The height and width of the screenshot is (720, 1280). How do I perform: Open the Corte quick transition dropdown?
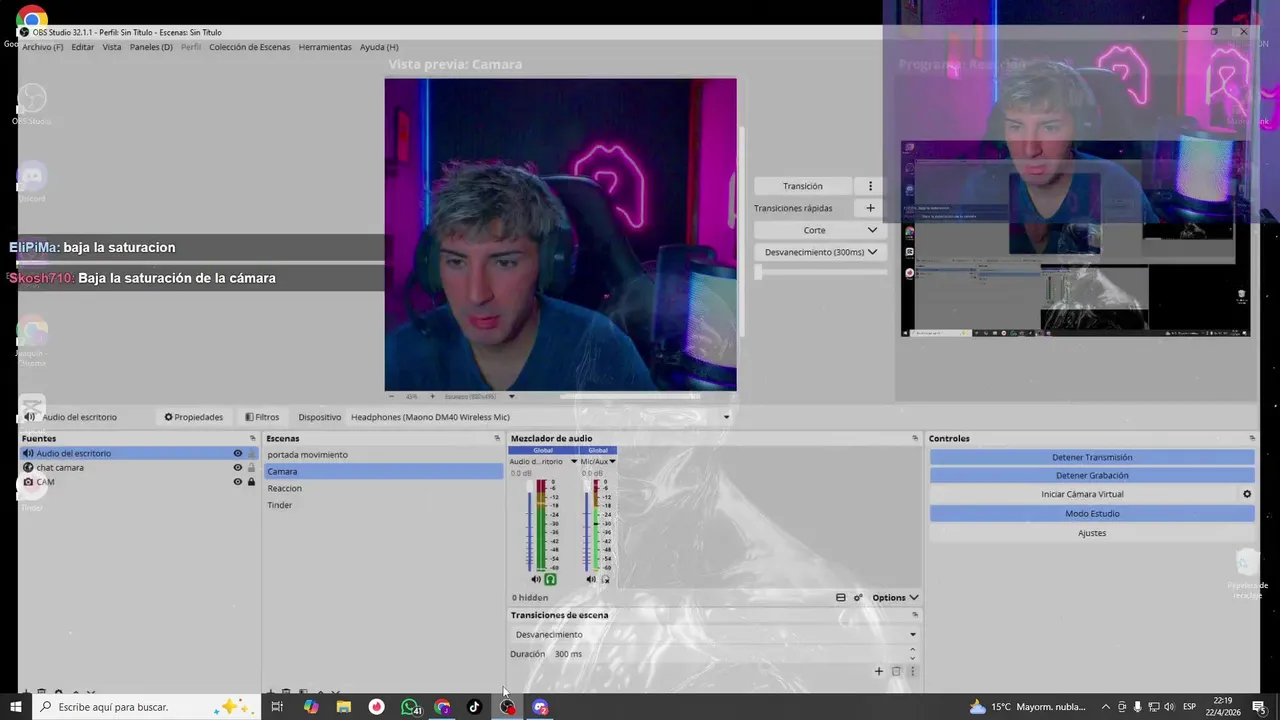click(820, 230)
